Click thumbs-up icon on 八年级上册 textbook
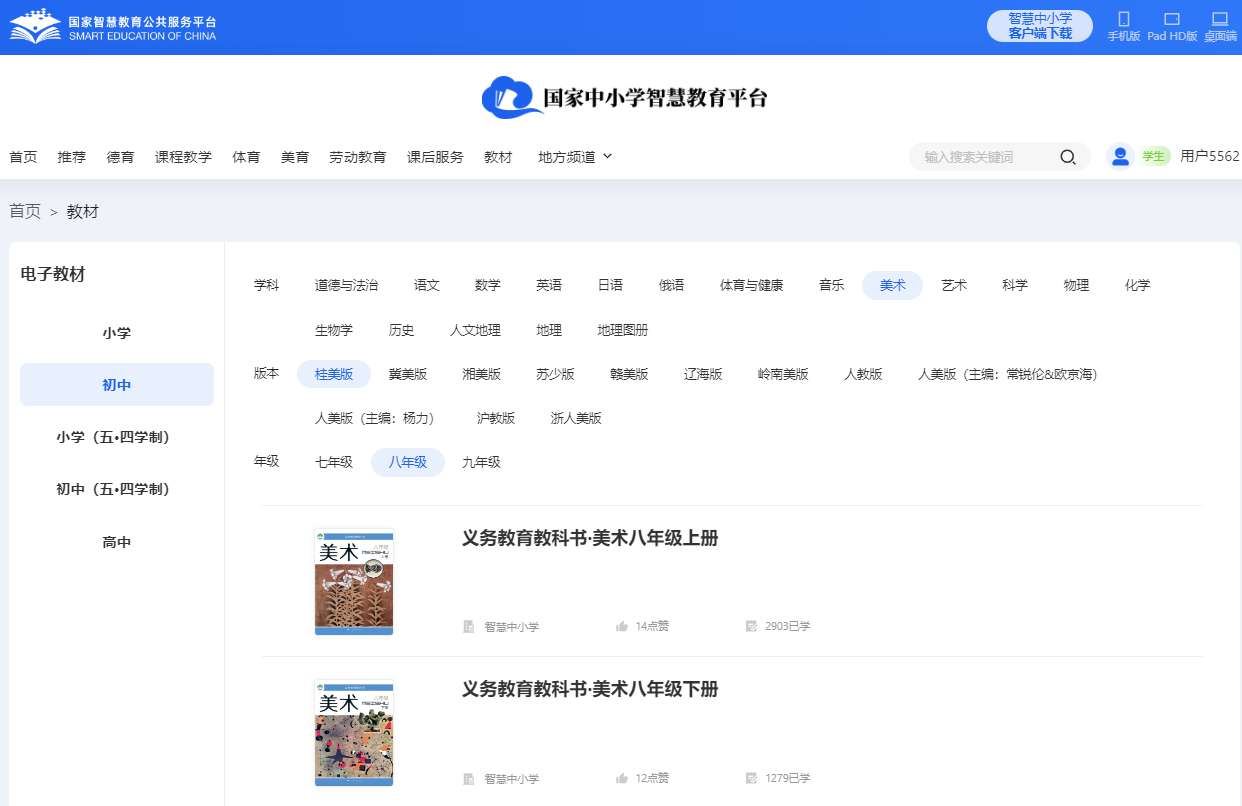Image resolution: width=1242 pixels, height=806 pixels. (x=622, y=626)
